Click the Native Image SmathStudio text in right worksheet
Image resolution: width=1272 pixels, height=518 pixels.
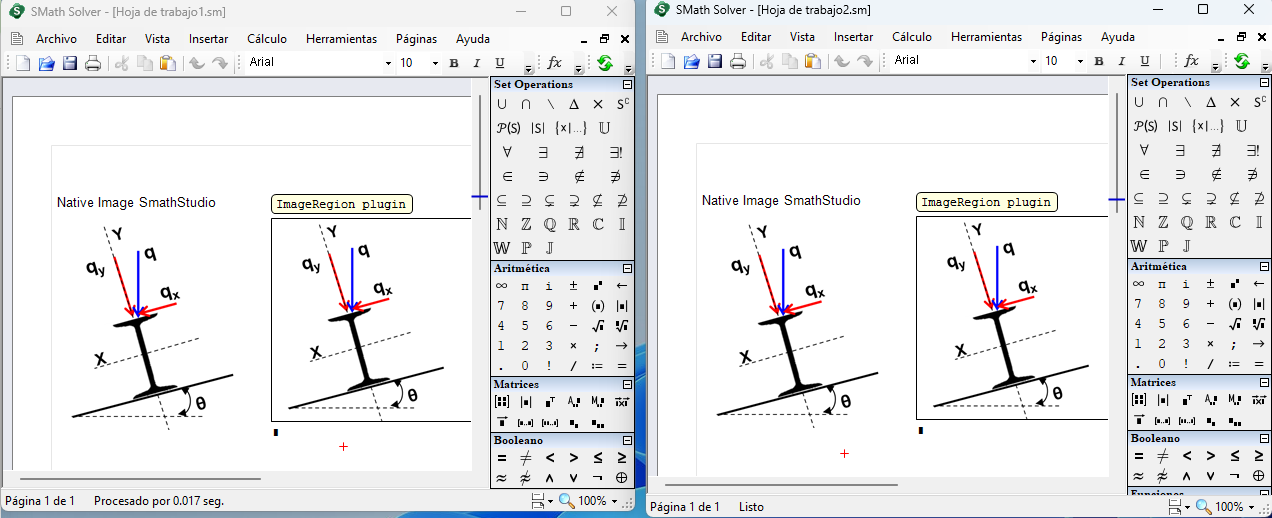point(780,201)
